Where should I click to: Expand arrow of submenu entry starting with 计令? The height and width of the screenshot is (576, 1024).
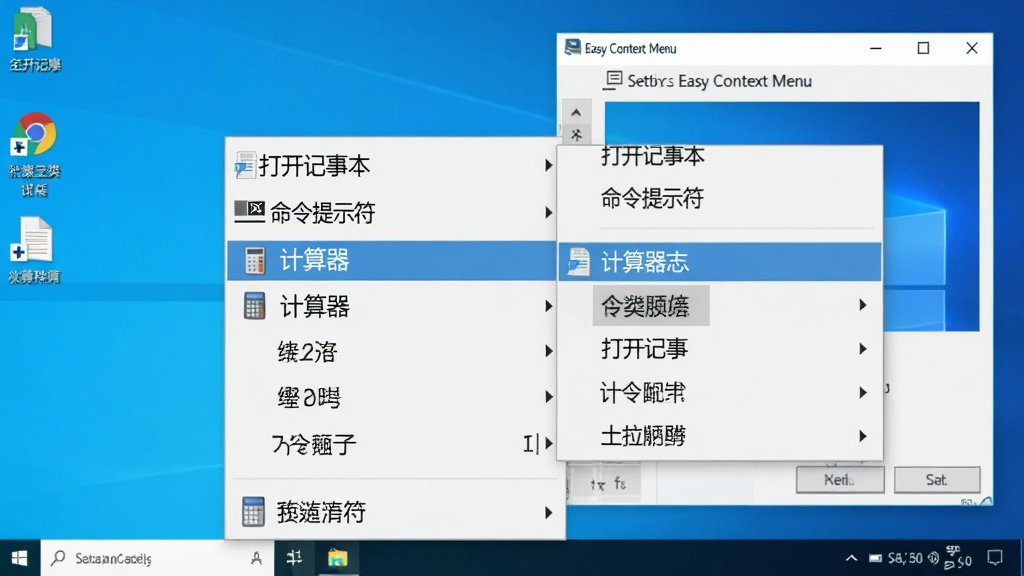pos(863,392)
